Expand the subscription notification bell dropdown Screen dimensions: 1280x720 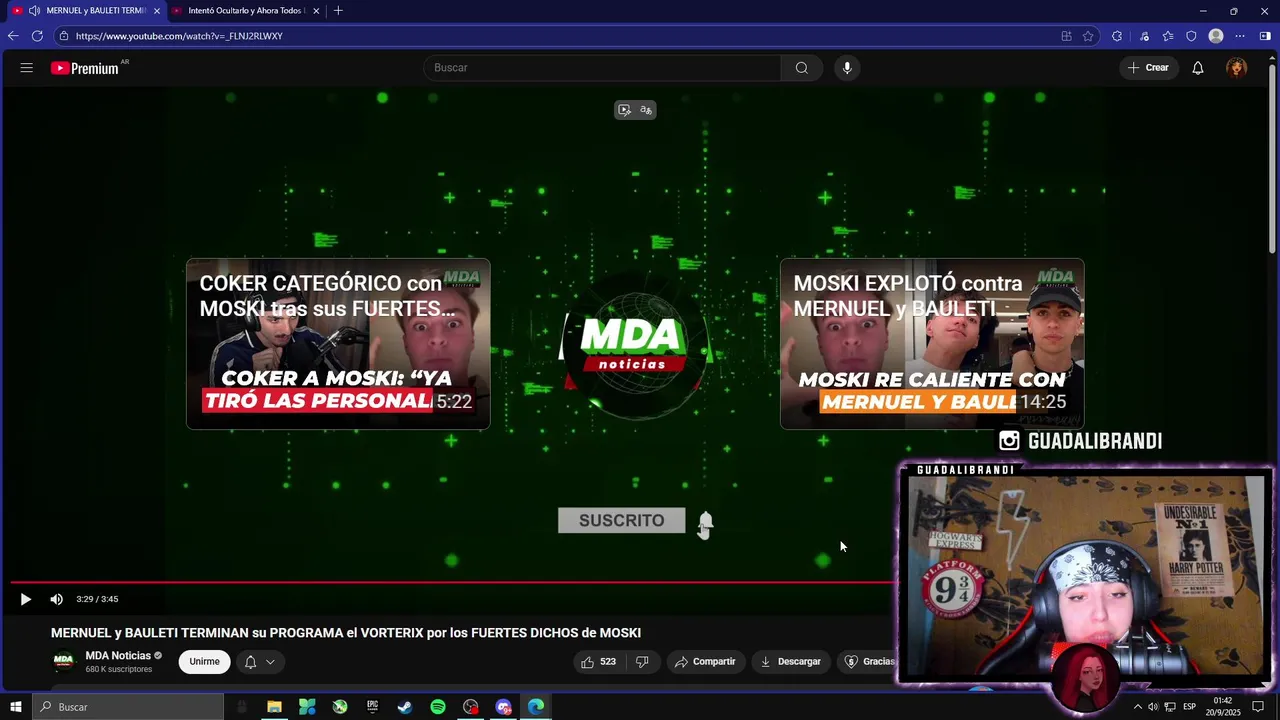259,662
